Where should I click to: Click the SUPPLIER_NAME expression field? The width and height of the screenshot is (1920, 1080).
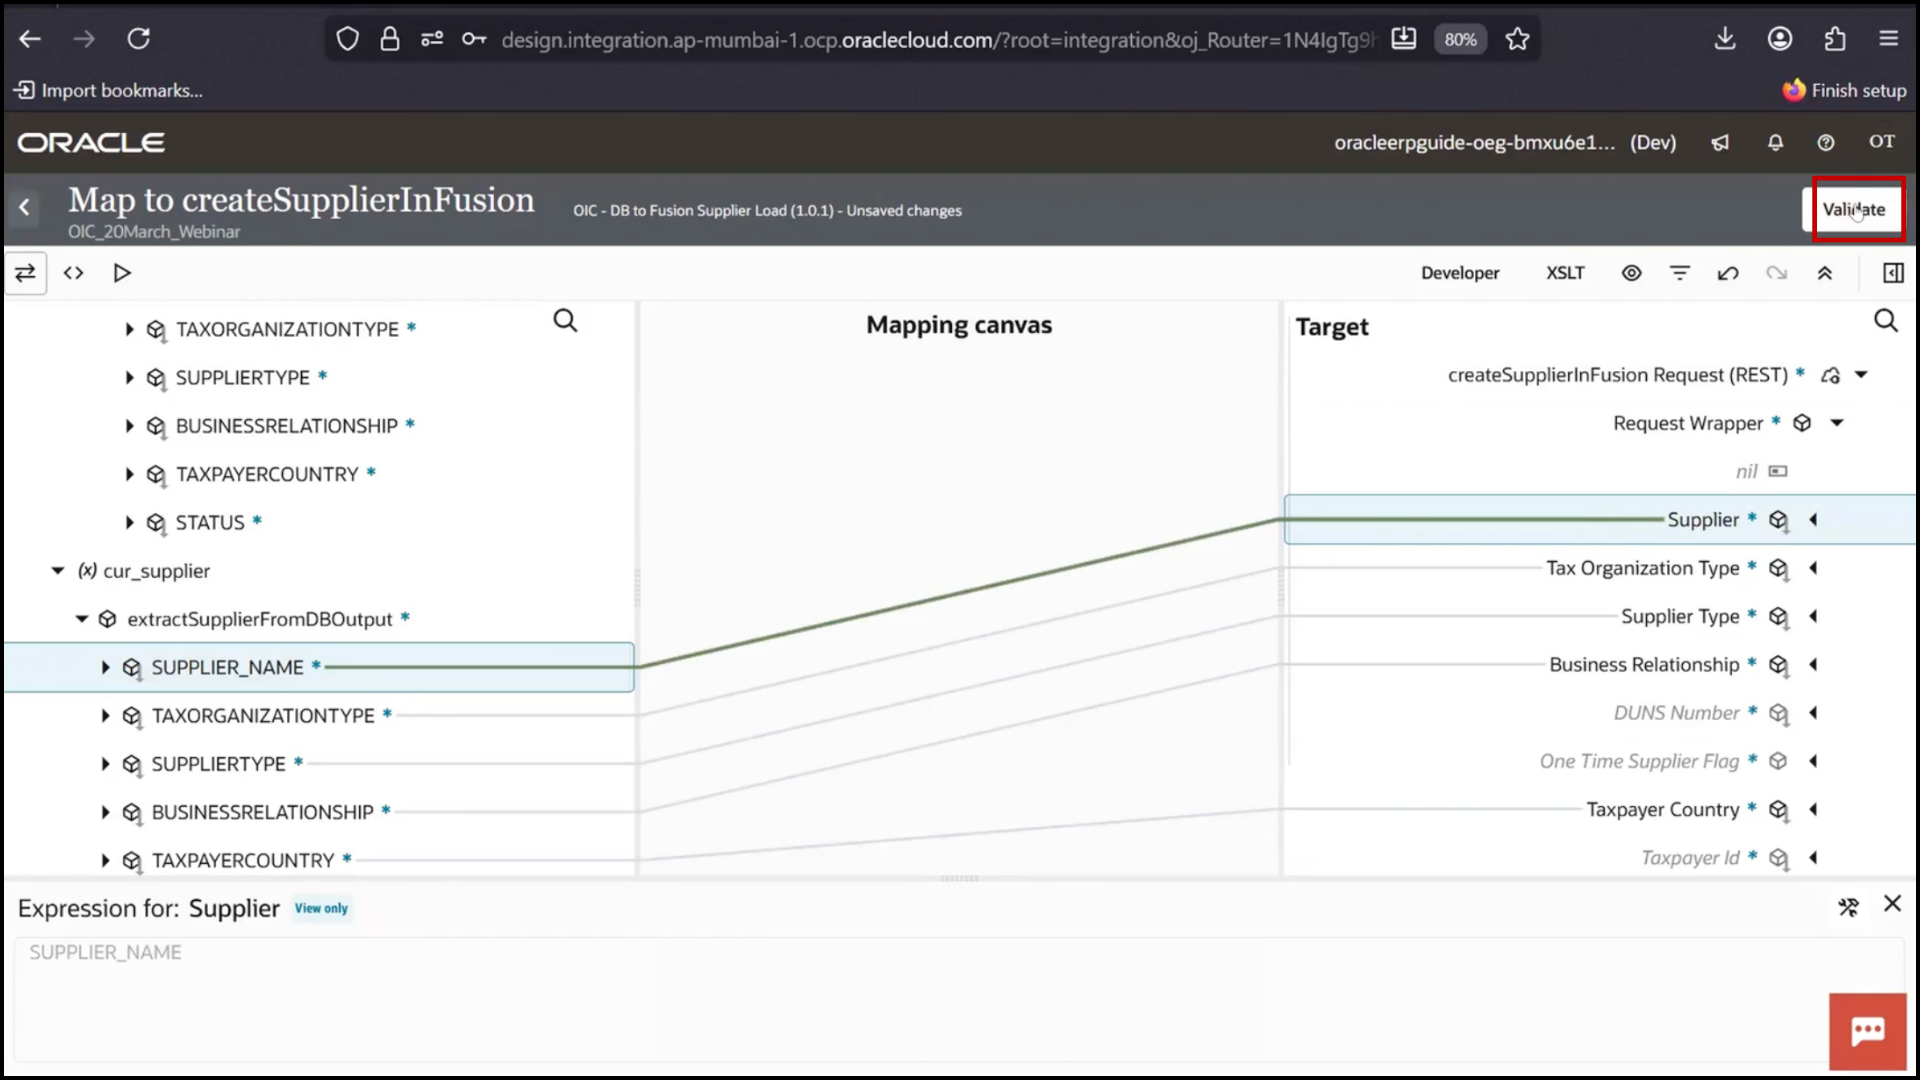[958, 998]
